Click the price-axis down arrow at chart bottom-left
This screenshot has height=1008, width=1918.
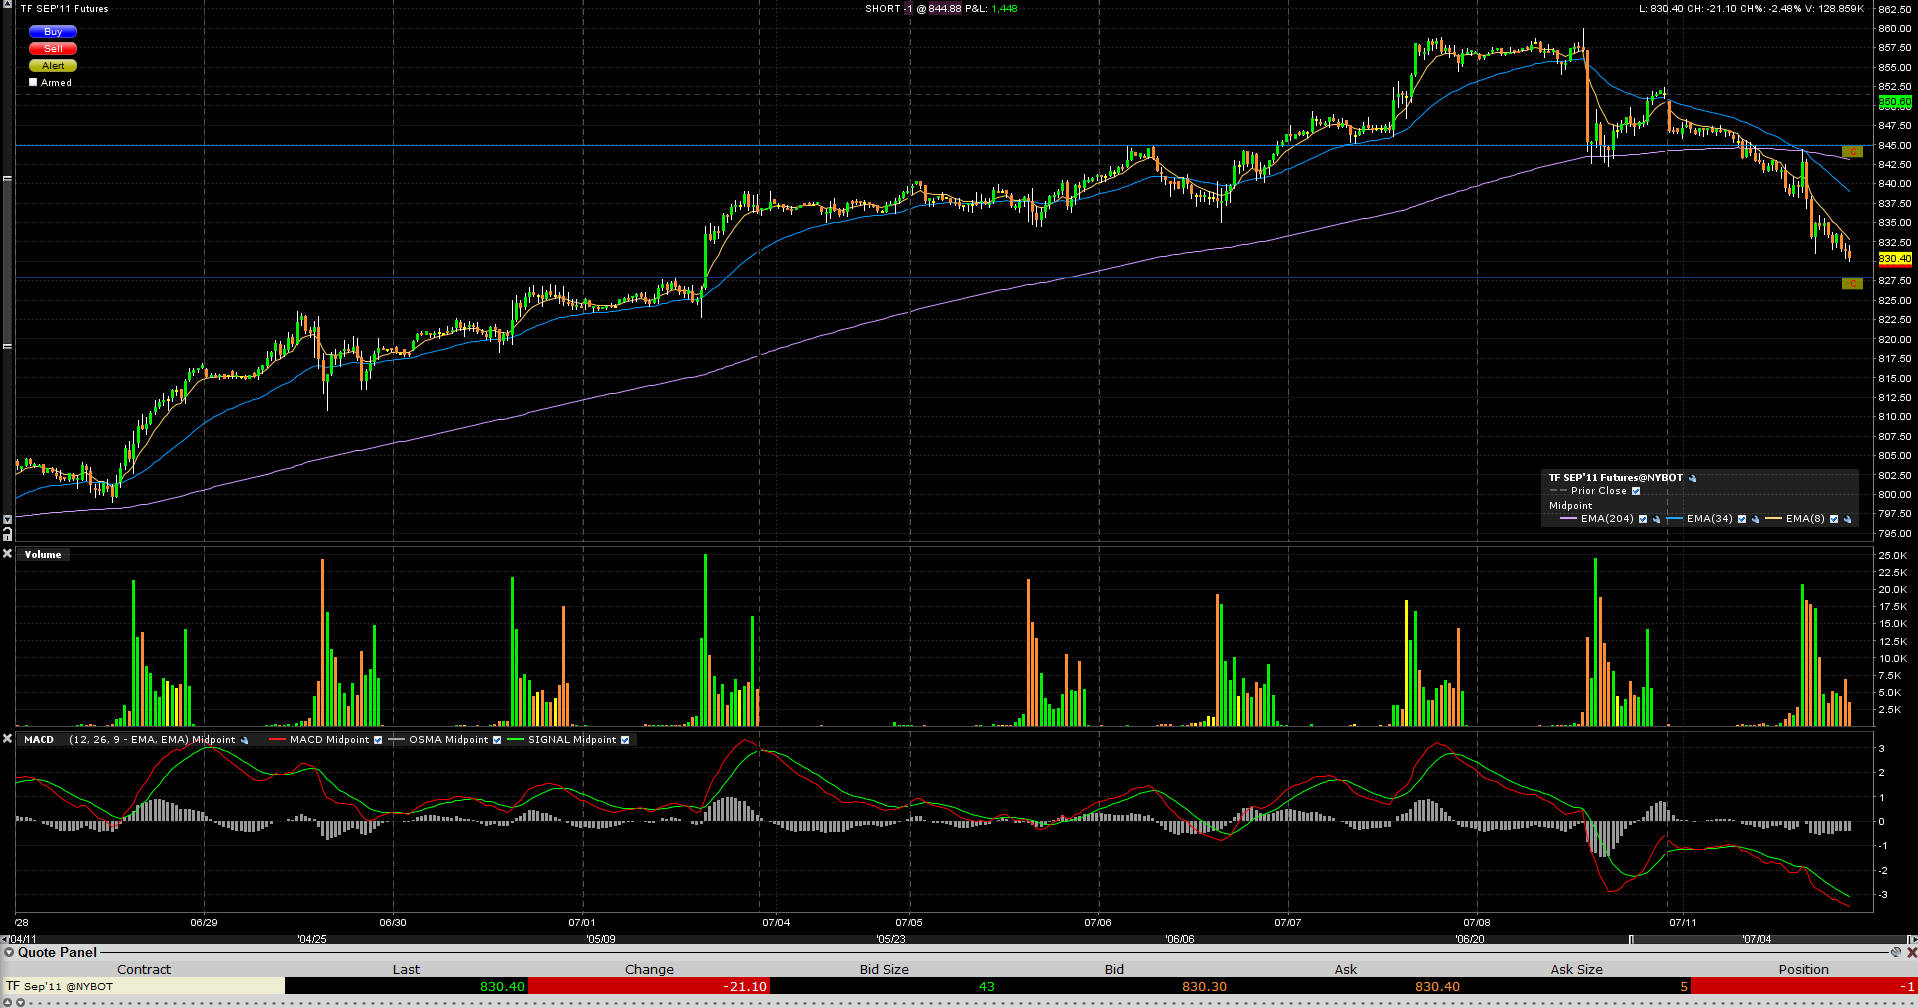tap(7, 520)
